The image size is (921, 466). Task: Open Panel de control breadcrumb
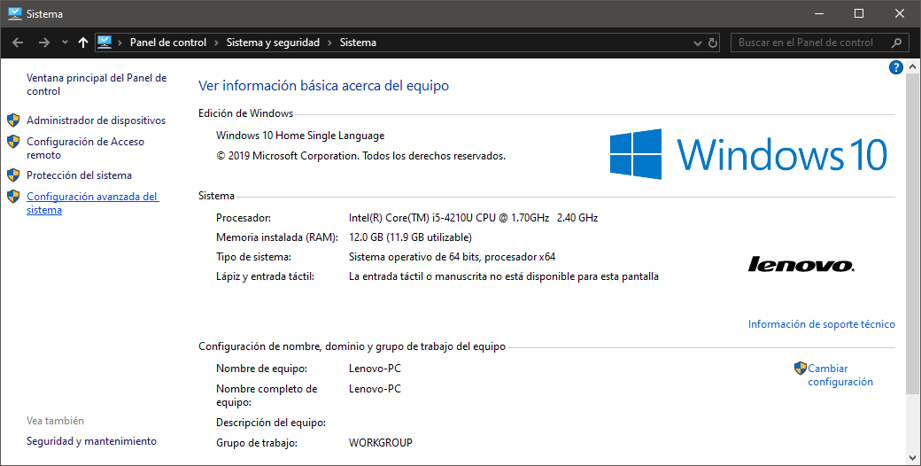click(168, 42)
